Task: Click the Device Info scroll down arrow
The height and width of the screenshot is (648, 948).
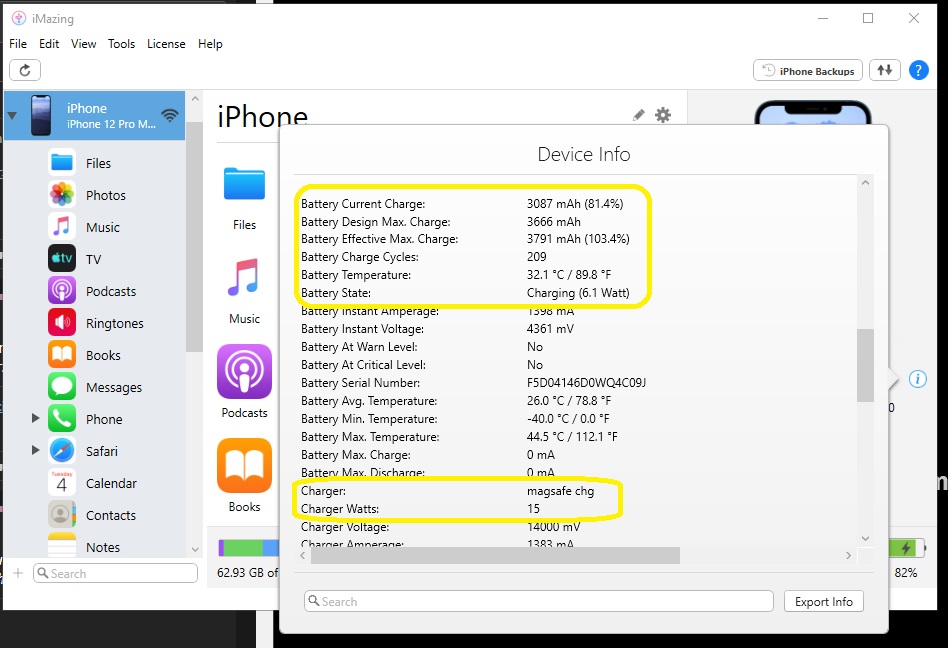Action: click(x=865, y=538)
